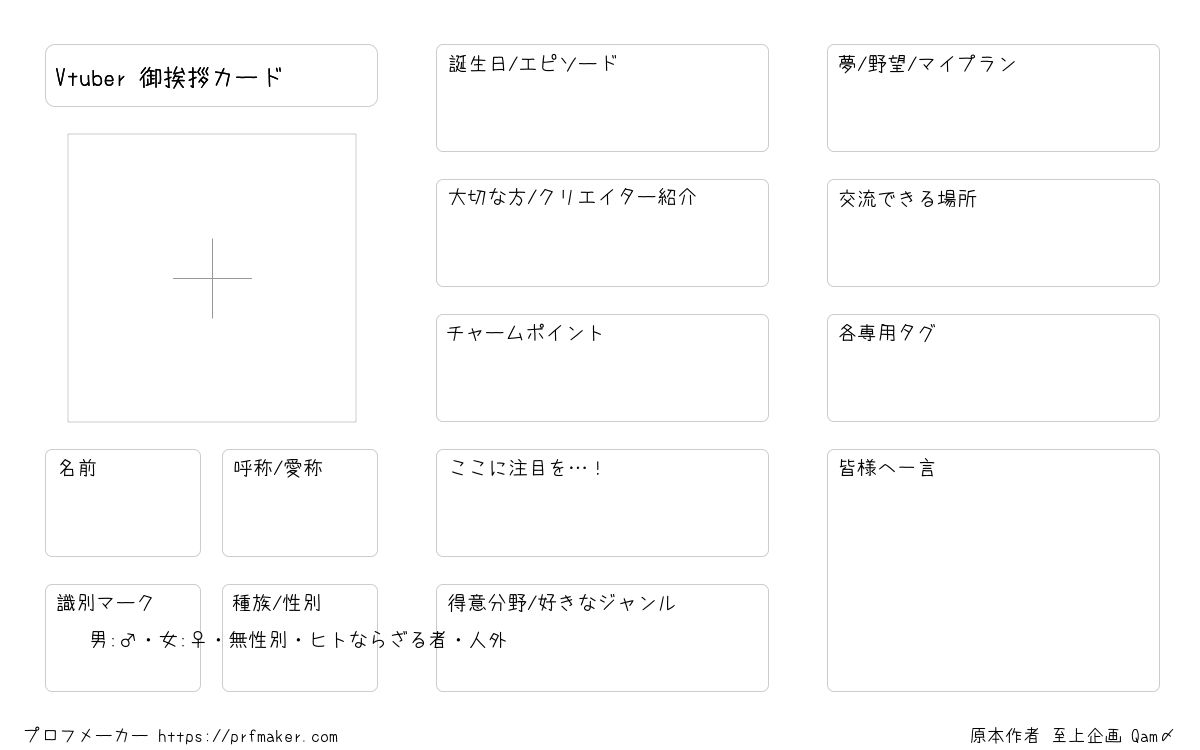Select the 得意分野/好きなジャンル field
This screenshot has width=1200, height=750.
tap(602, 638)
